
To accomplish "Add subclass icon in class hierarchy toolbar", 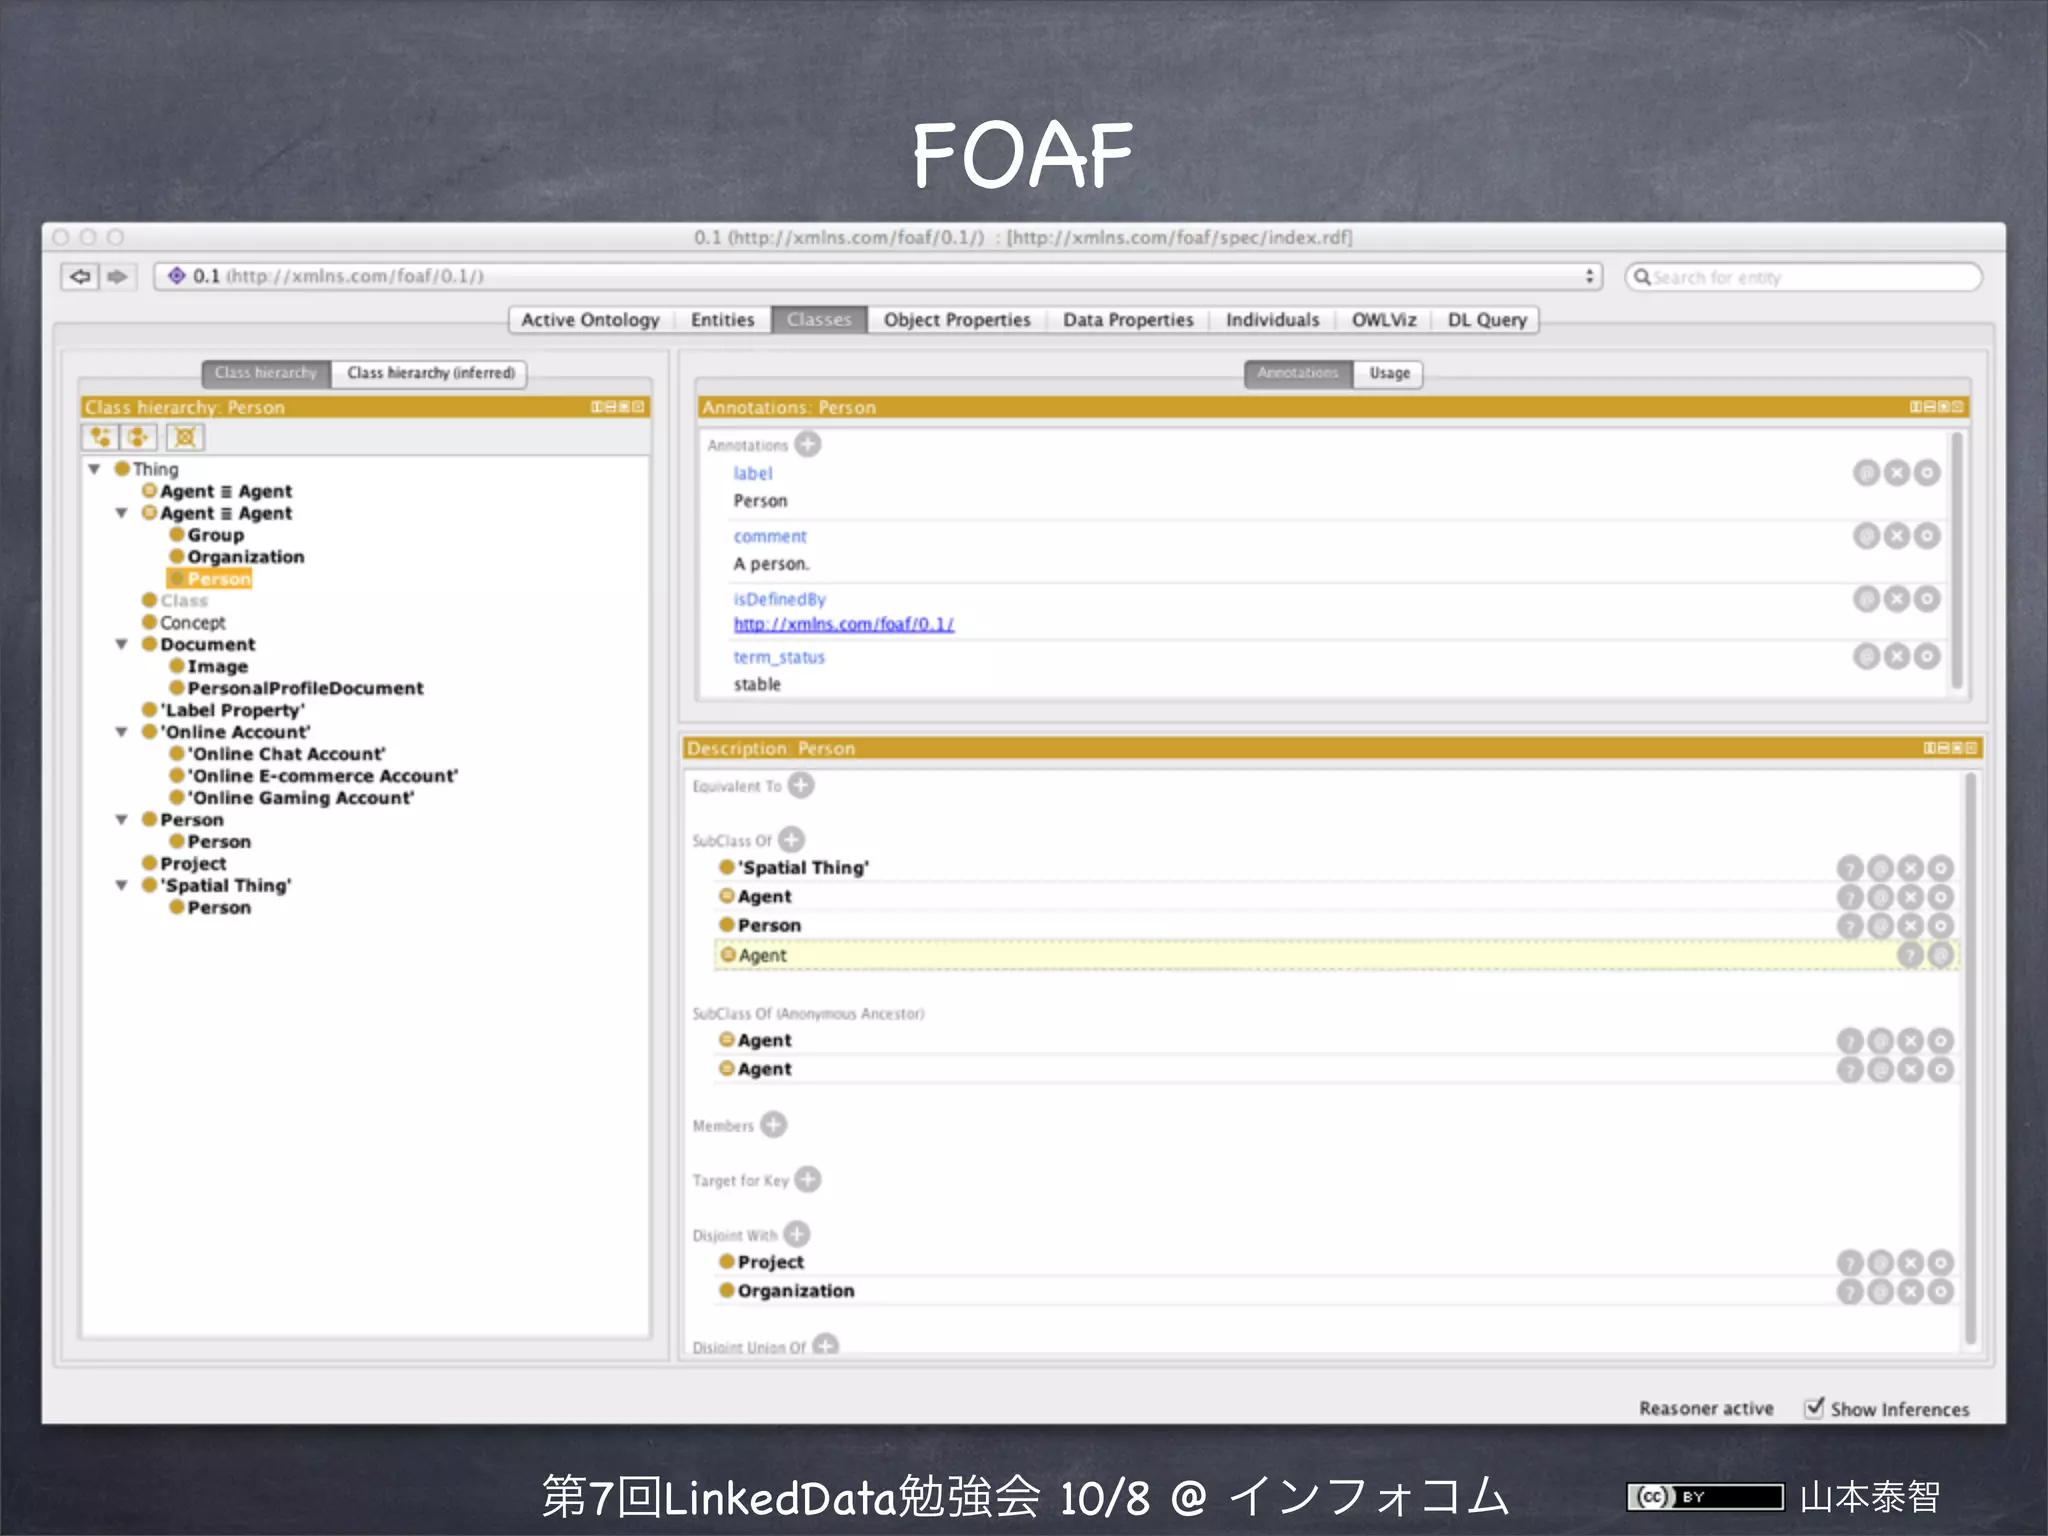I will pyautogui.click(x=100, y=437).
